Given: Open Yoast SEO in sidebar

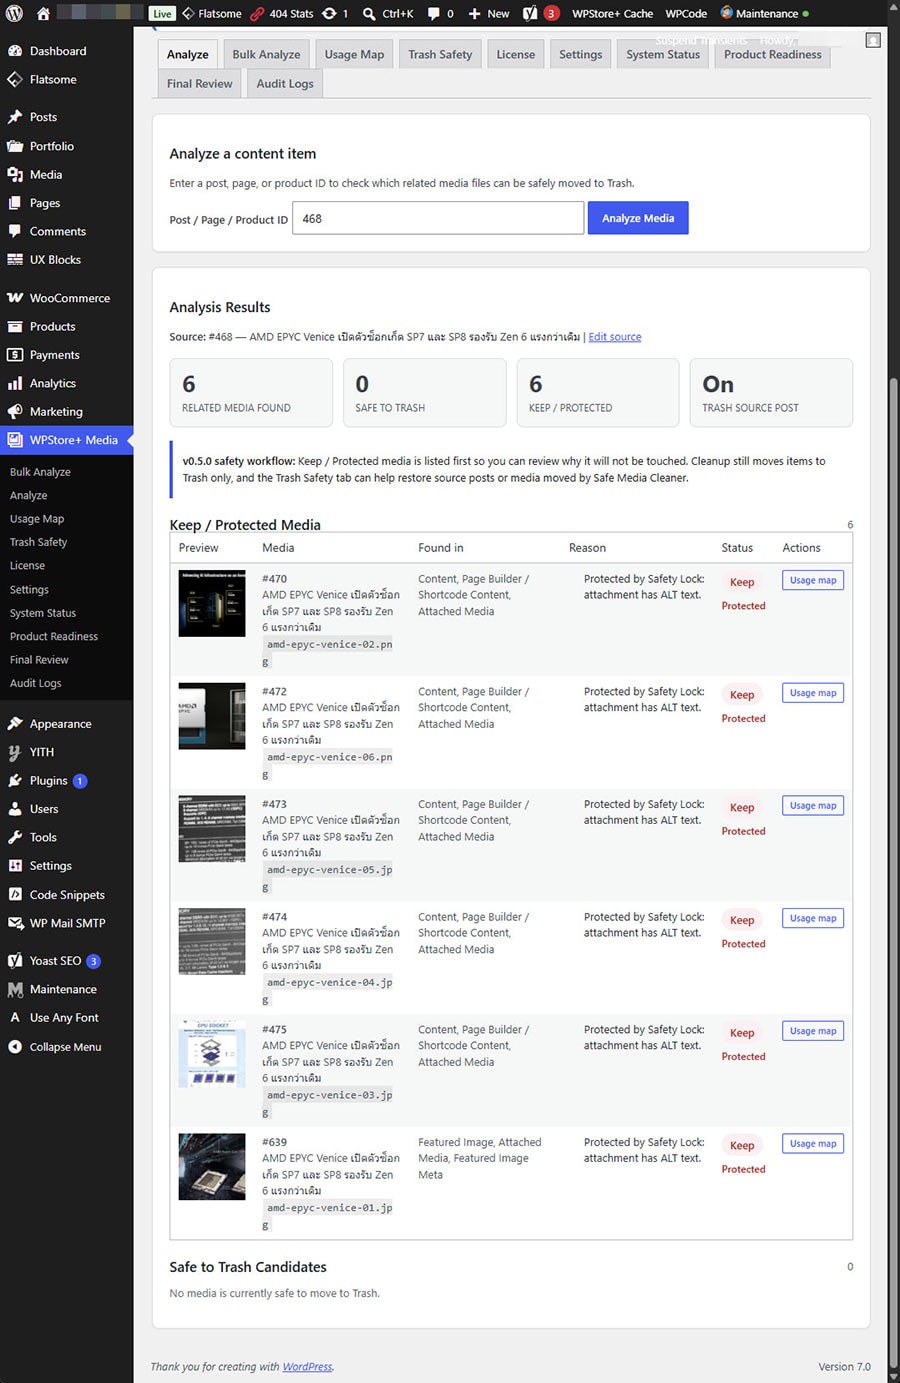Looking at the screenshot, I should pyautogui.click(x=56, y=961).
